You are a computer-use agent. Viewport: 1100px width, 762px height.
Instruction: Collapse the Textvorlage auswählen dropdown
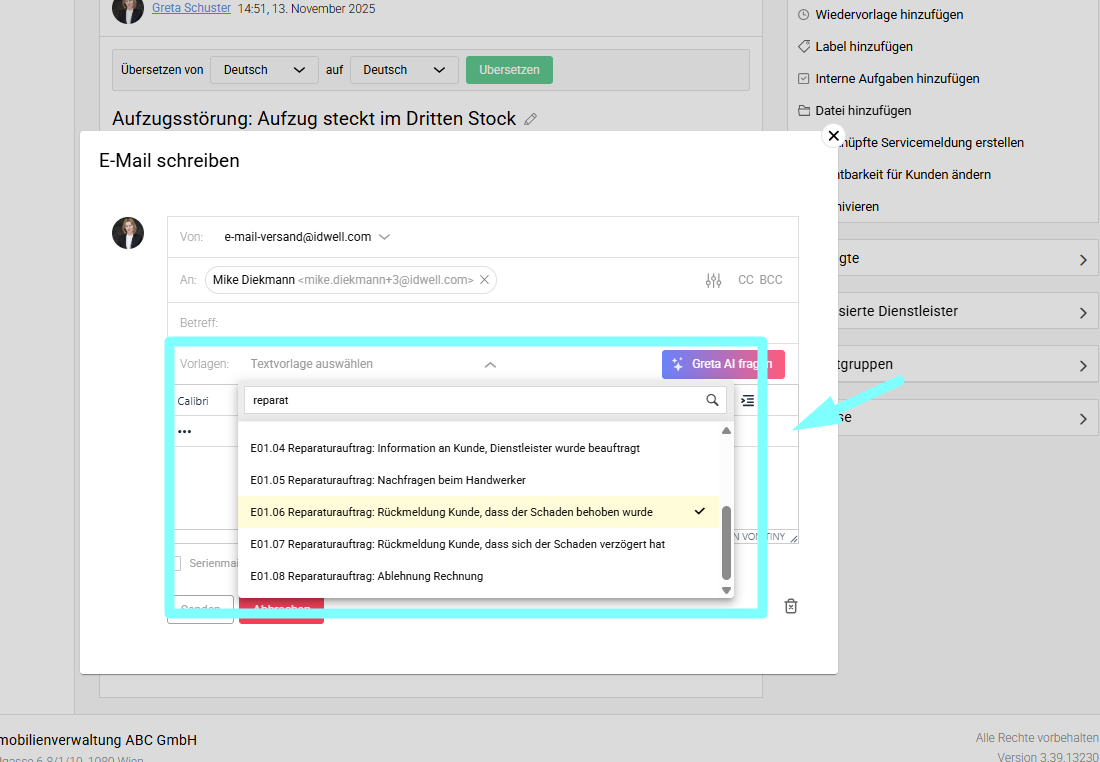490,365
